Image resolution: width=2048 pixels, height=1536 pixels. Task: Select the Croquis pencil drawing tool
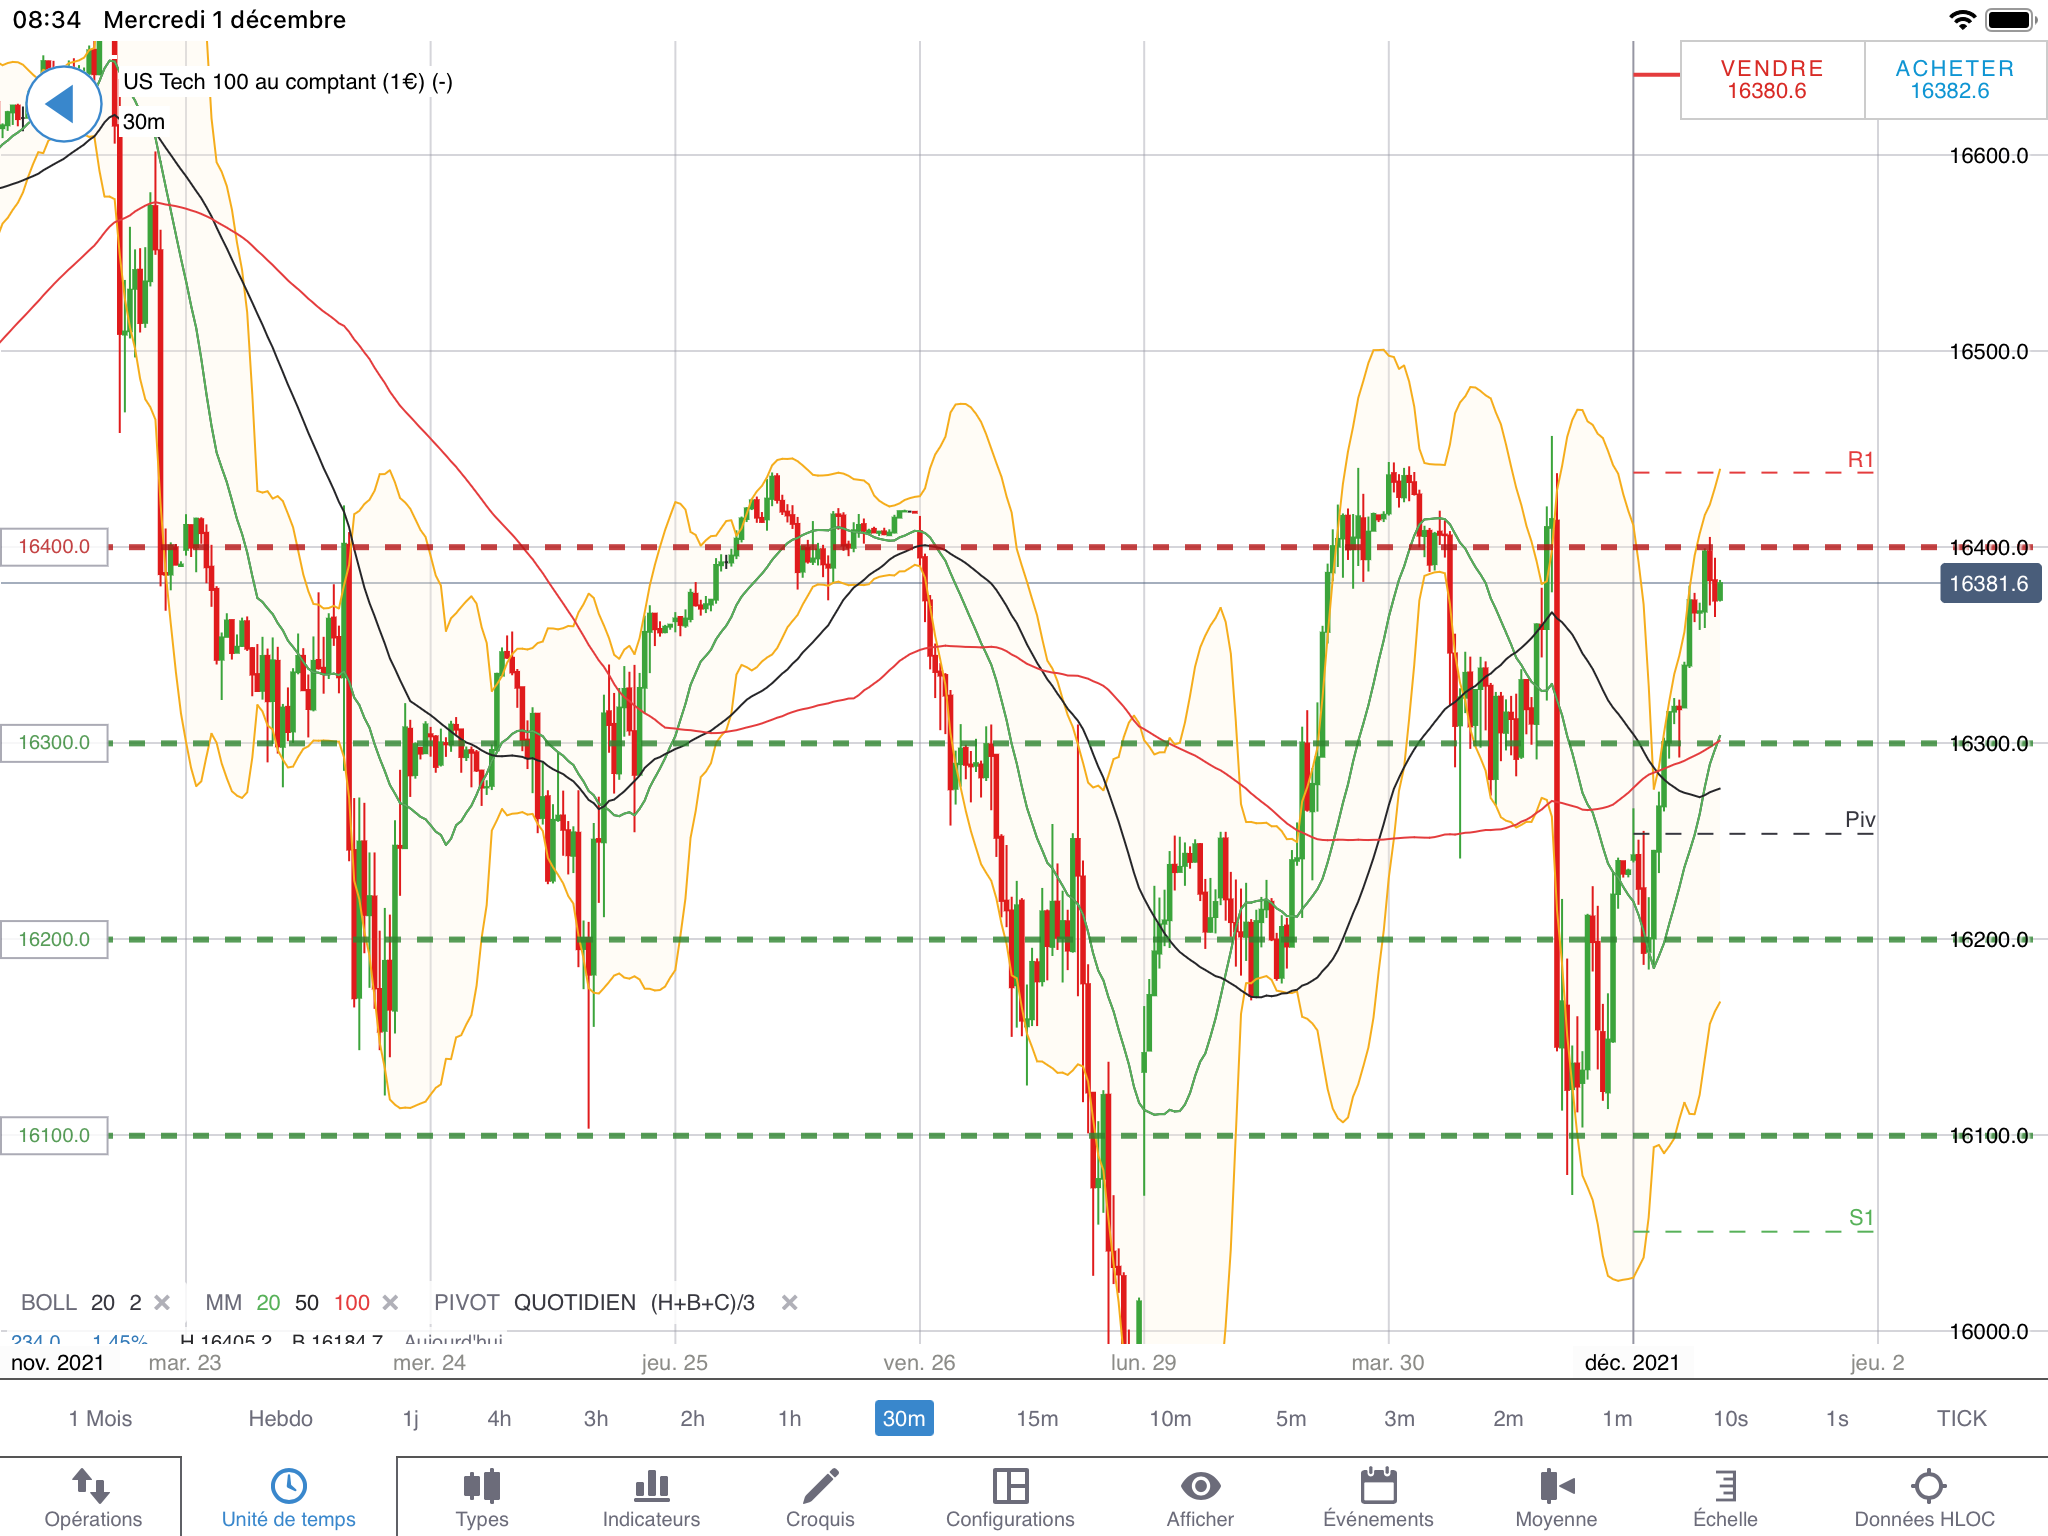[x=820, y=1486]
